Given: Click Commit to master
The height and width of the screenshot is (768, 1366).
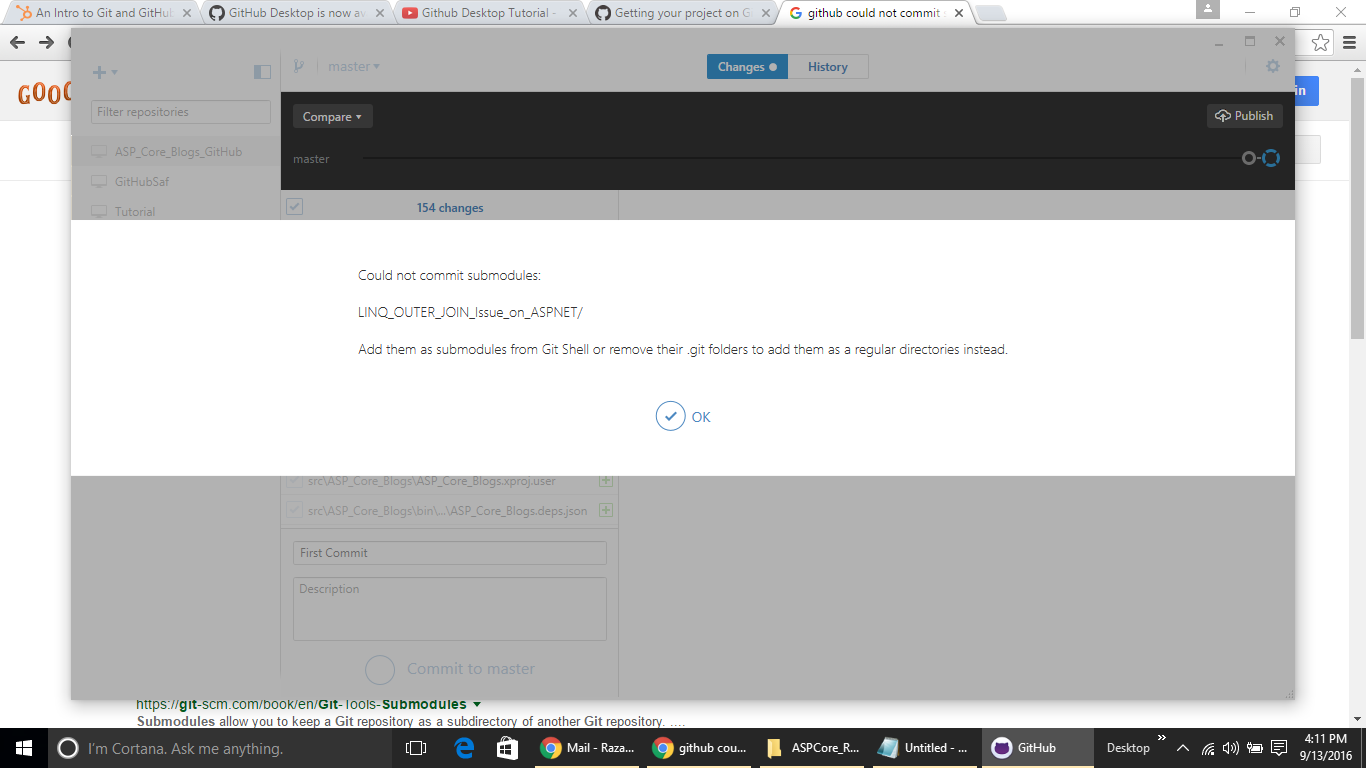Looking at the screenshot, I should (x=450, y=669).
